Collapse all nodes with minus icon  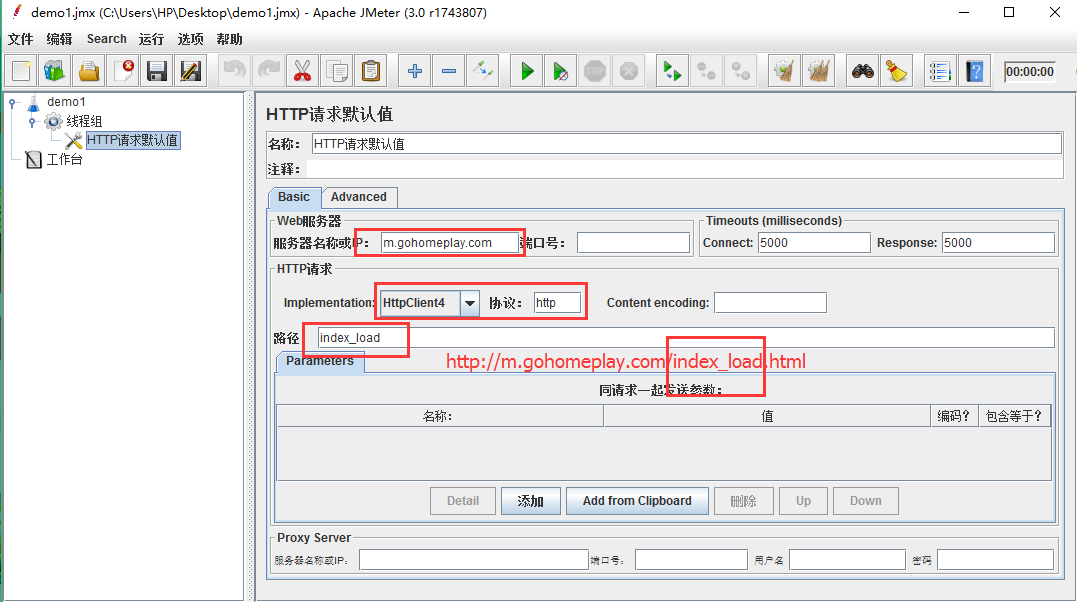click(449, 71)
